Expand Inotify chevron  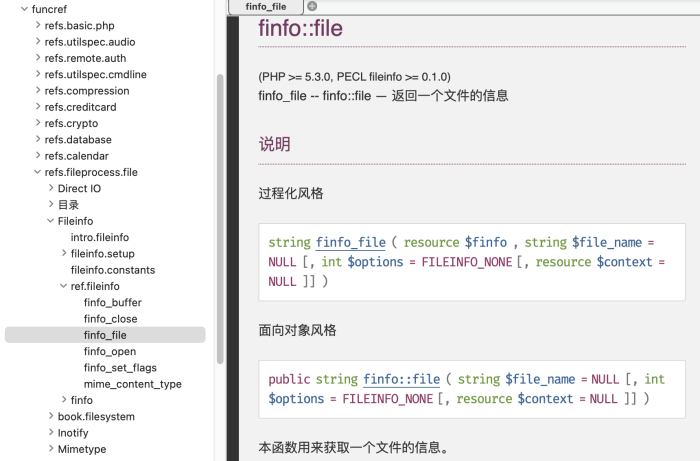pos(51,432)
